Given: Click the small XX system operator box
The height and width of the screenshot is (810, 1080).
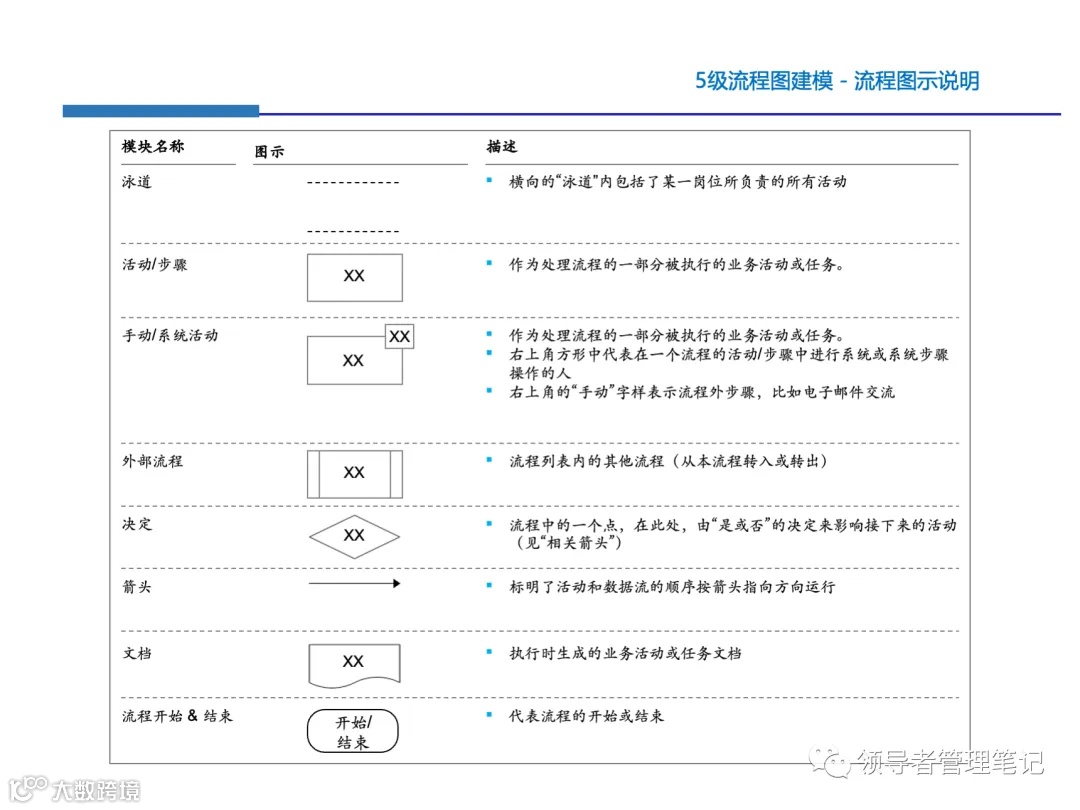Looking at the screenshot, I should 398,336.
